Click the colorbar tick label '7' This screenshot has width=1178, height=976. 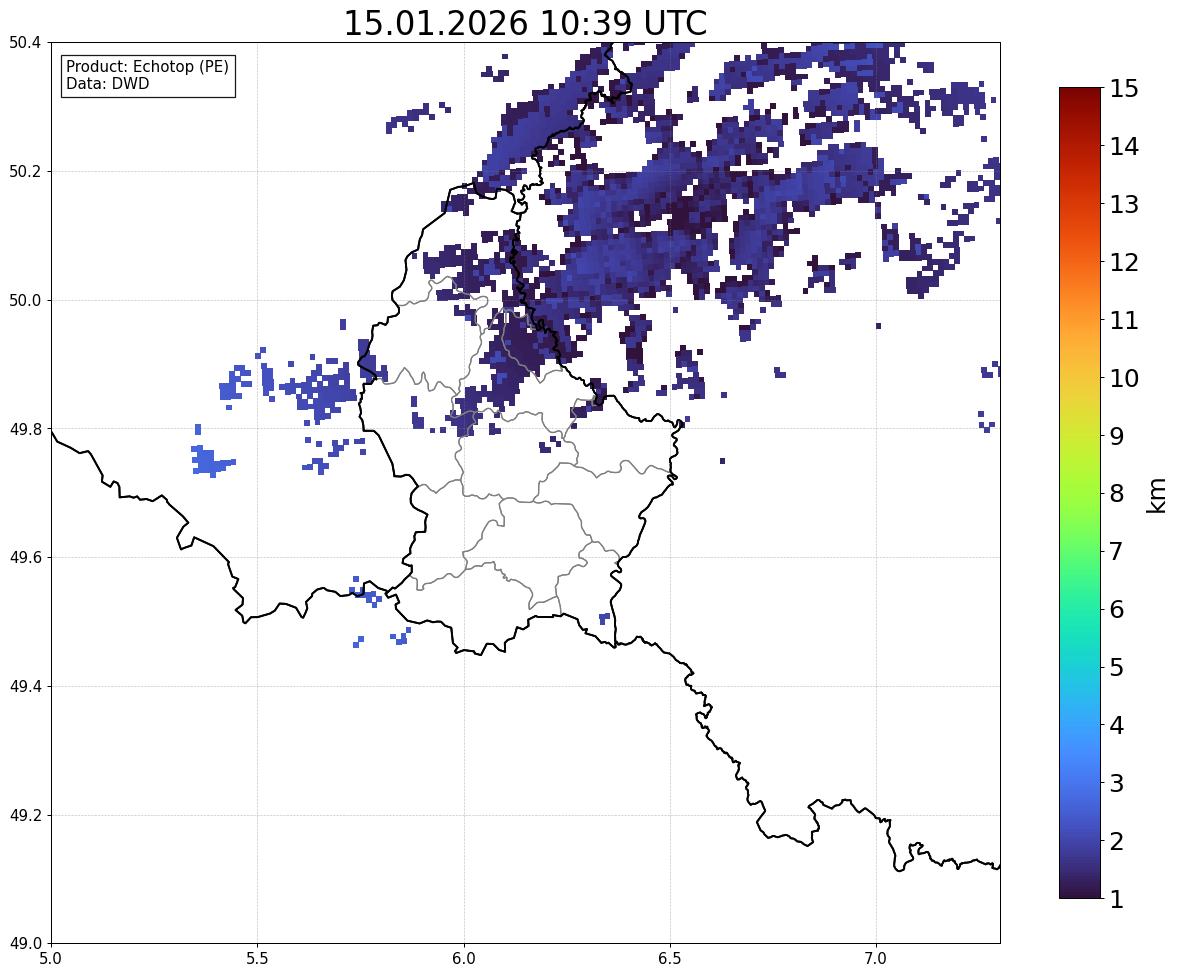(1117, 551)
